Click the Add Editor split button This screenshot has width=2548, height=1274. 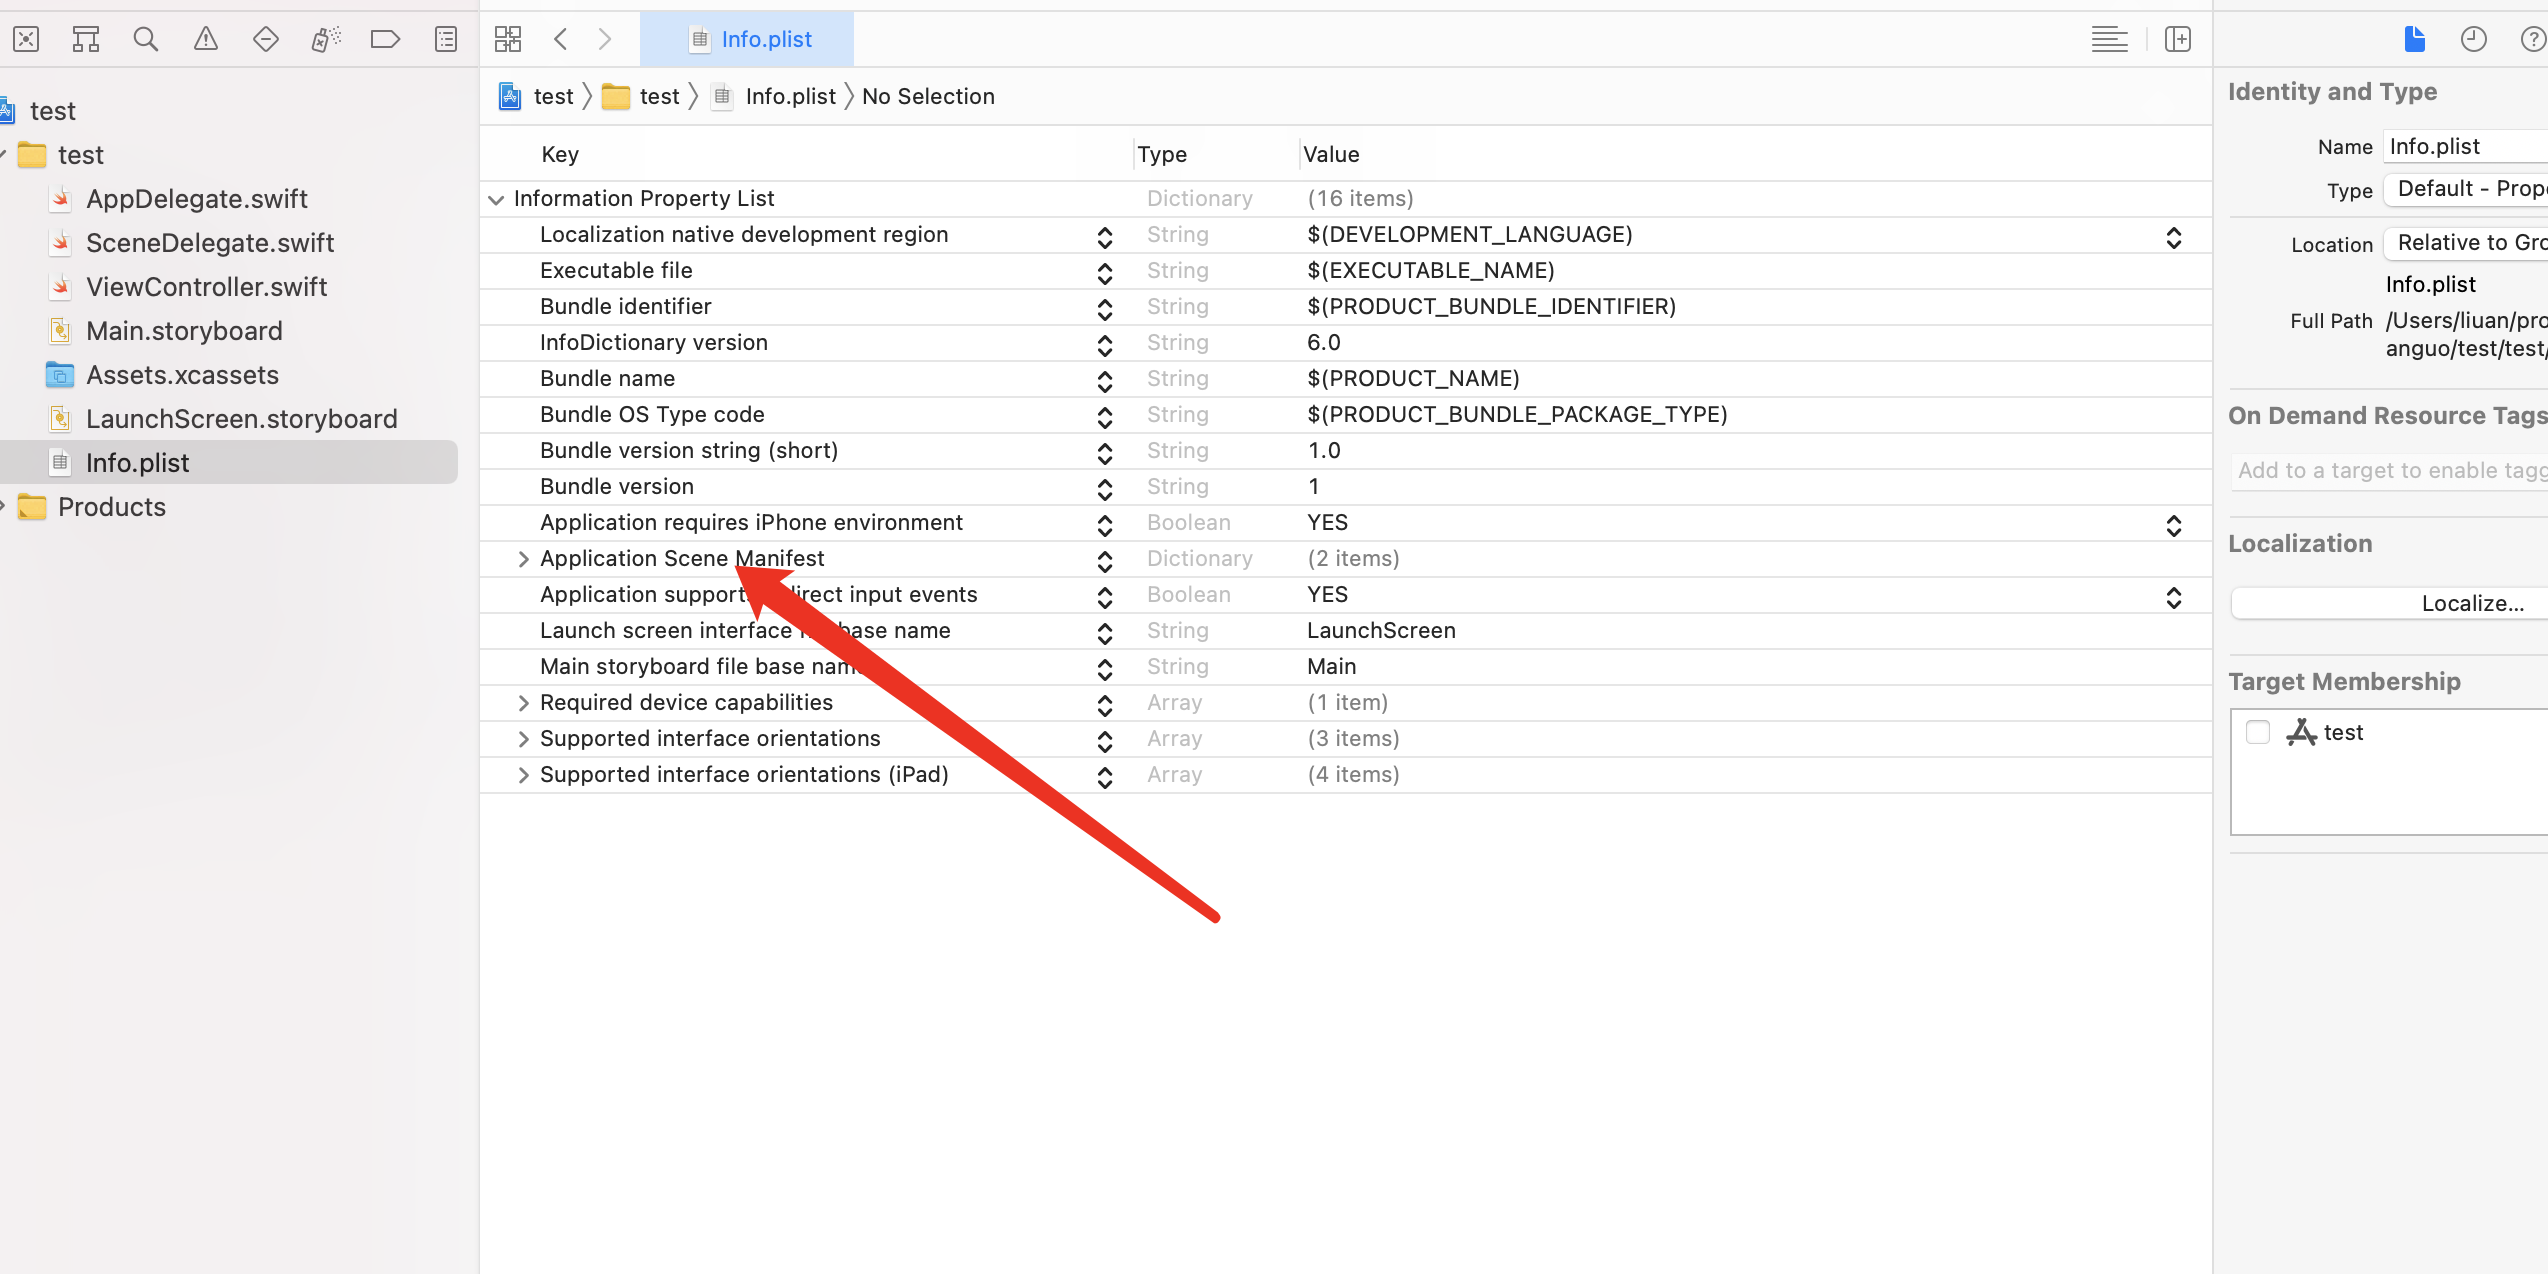pyautogui.click(x=2178, y=39)
